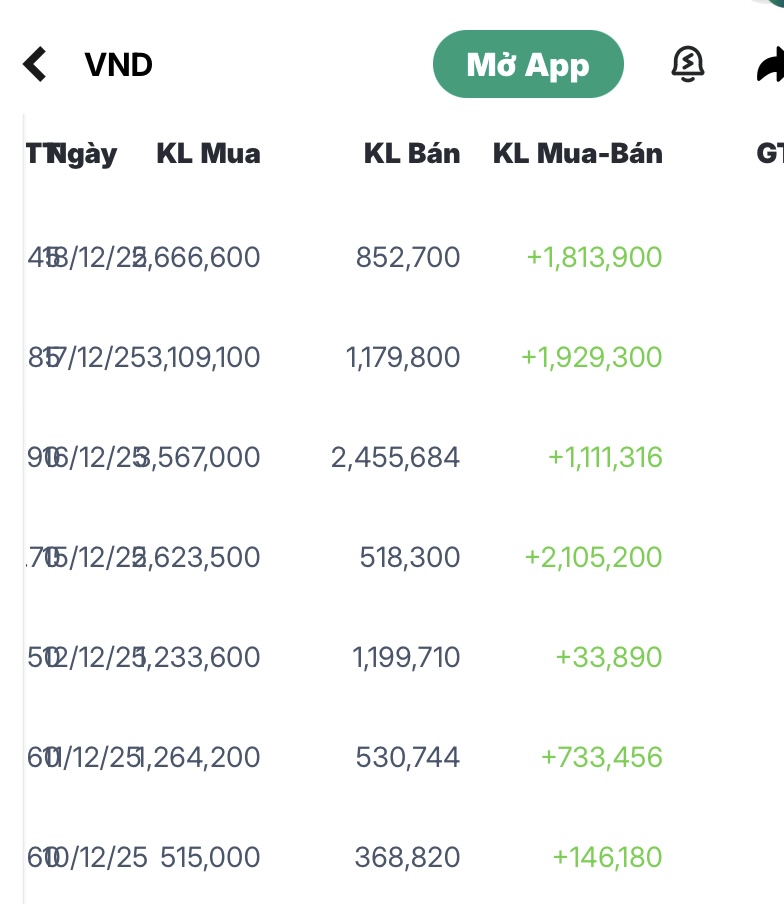This screenshot has width=784, height=904.
Task: Sort by the KL Bán column header
Action: click(x=412, y=154)
